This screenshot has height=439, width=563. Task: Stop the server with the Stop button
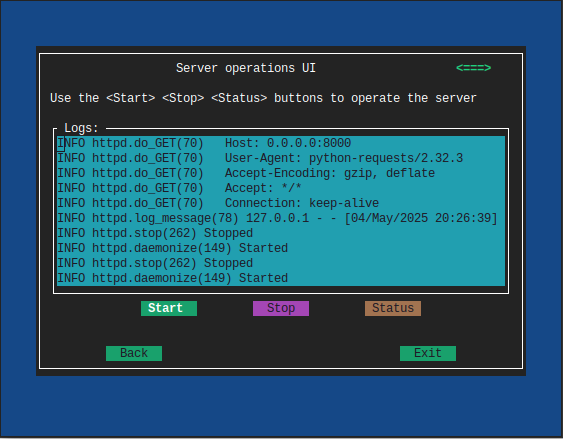pyautogui.click(x=281, y=308)
